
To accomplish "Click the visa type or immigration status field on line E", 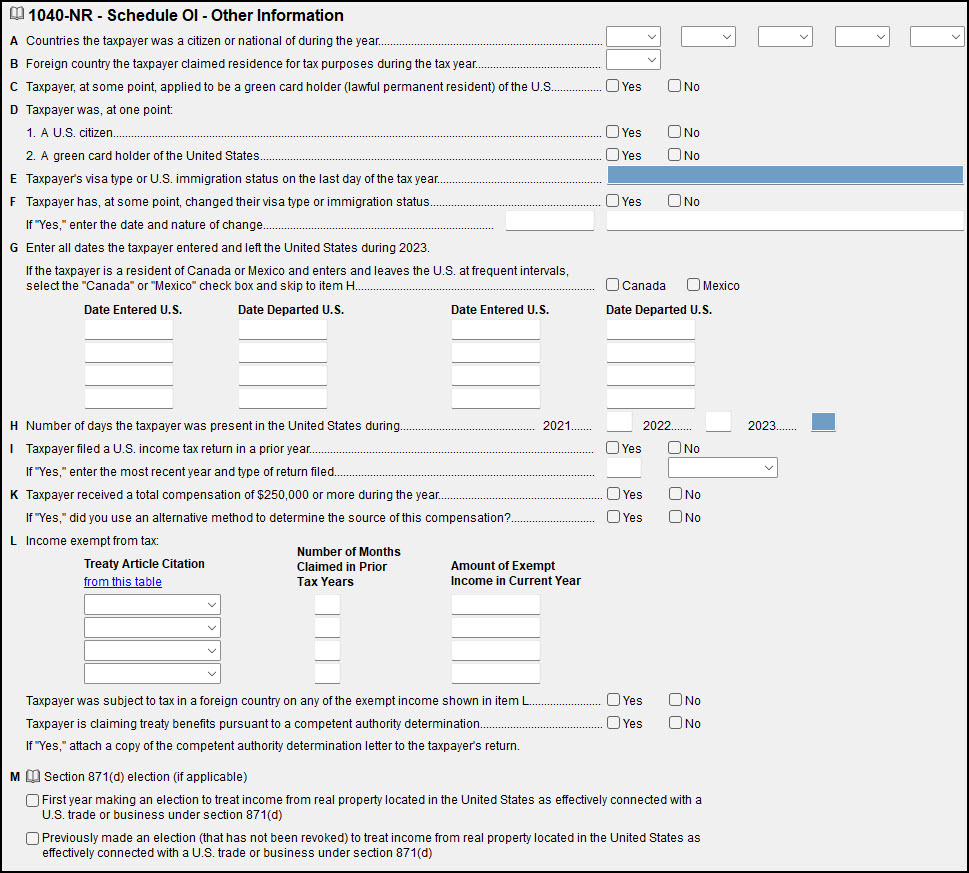I will pyautogui.click(x=785, y=175).
